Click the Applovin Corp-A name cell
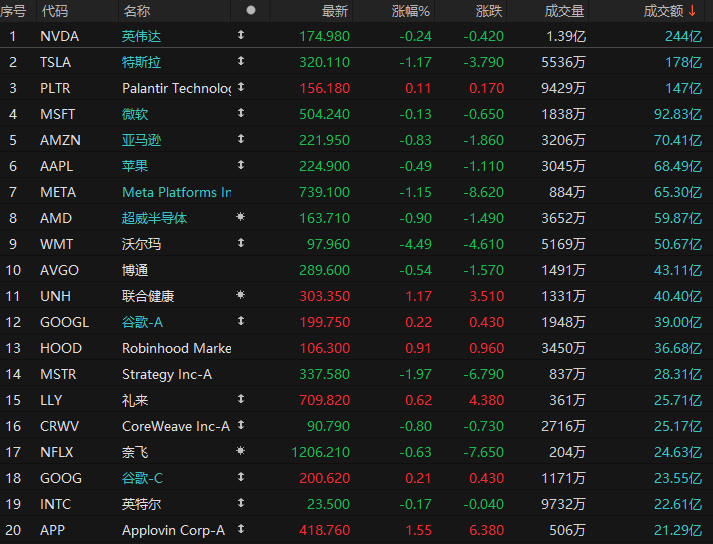This screenshot has width=713, height=544. tap(173, 530)
